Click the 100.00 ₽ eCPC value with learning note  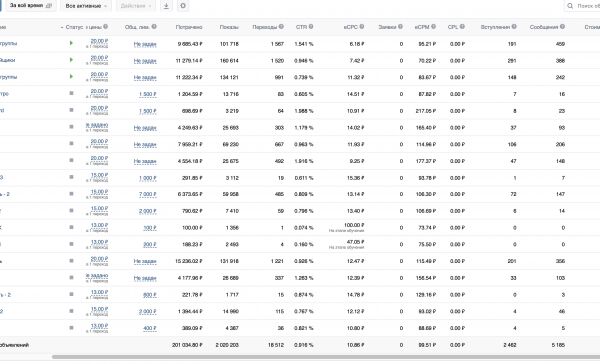coord(354,225)
